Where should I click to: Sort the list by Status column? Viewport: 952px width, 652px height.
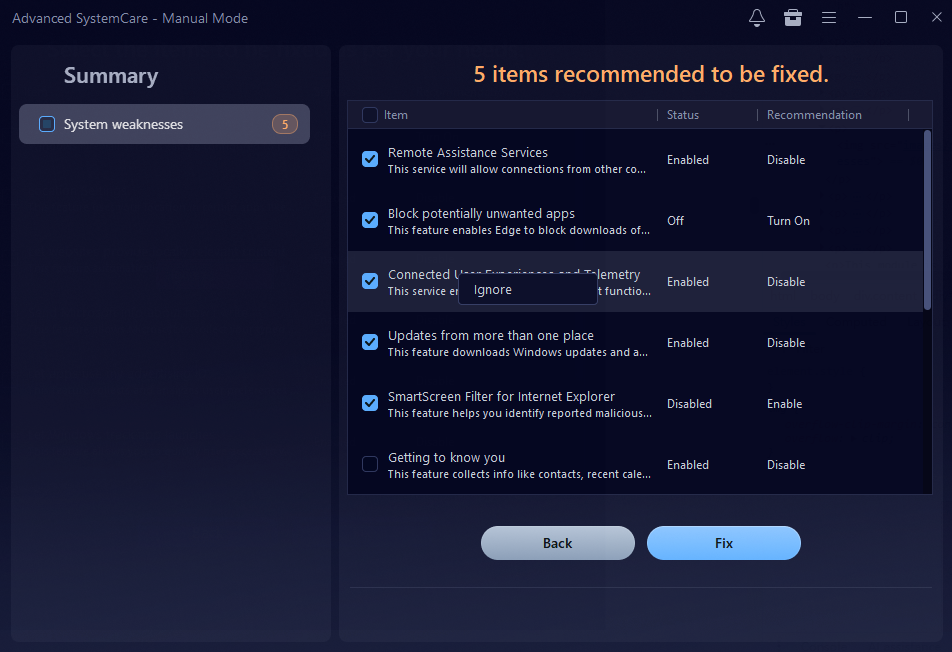[x=683, y=115]
